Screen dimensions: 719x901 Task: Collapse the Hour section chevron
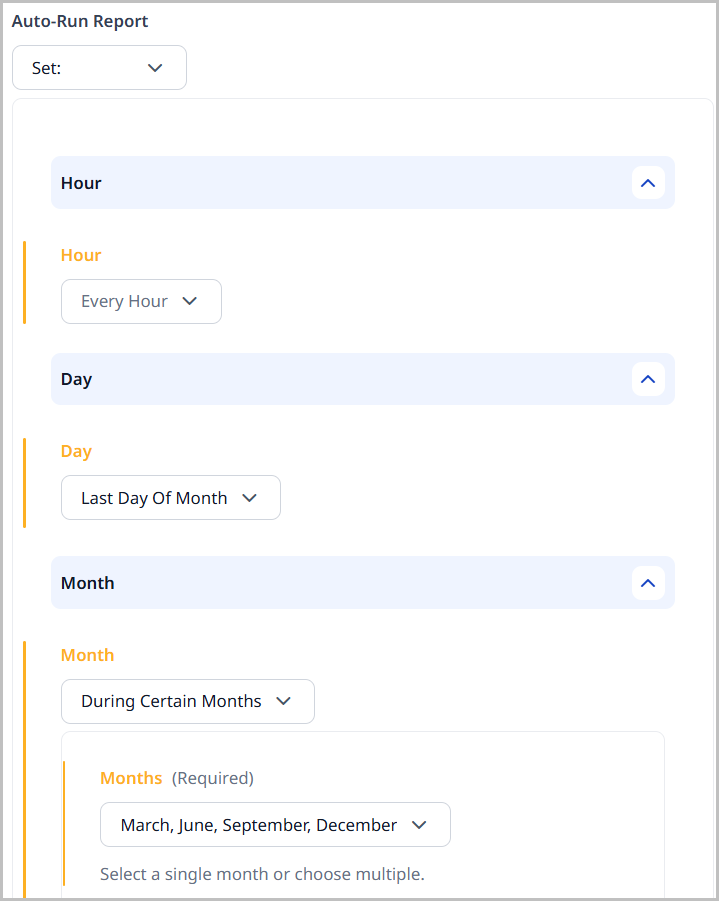point(648,183)
